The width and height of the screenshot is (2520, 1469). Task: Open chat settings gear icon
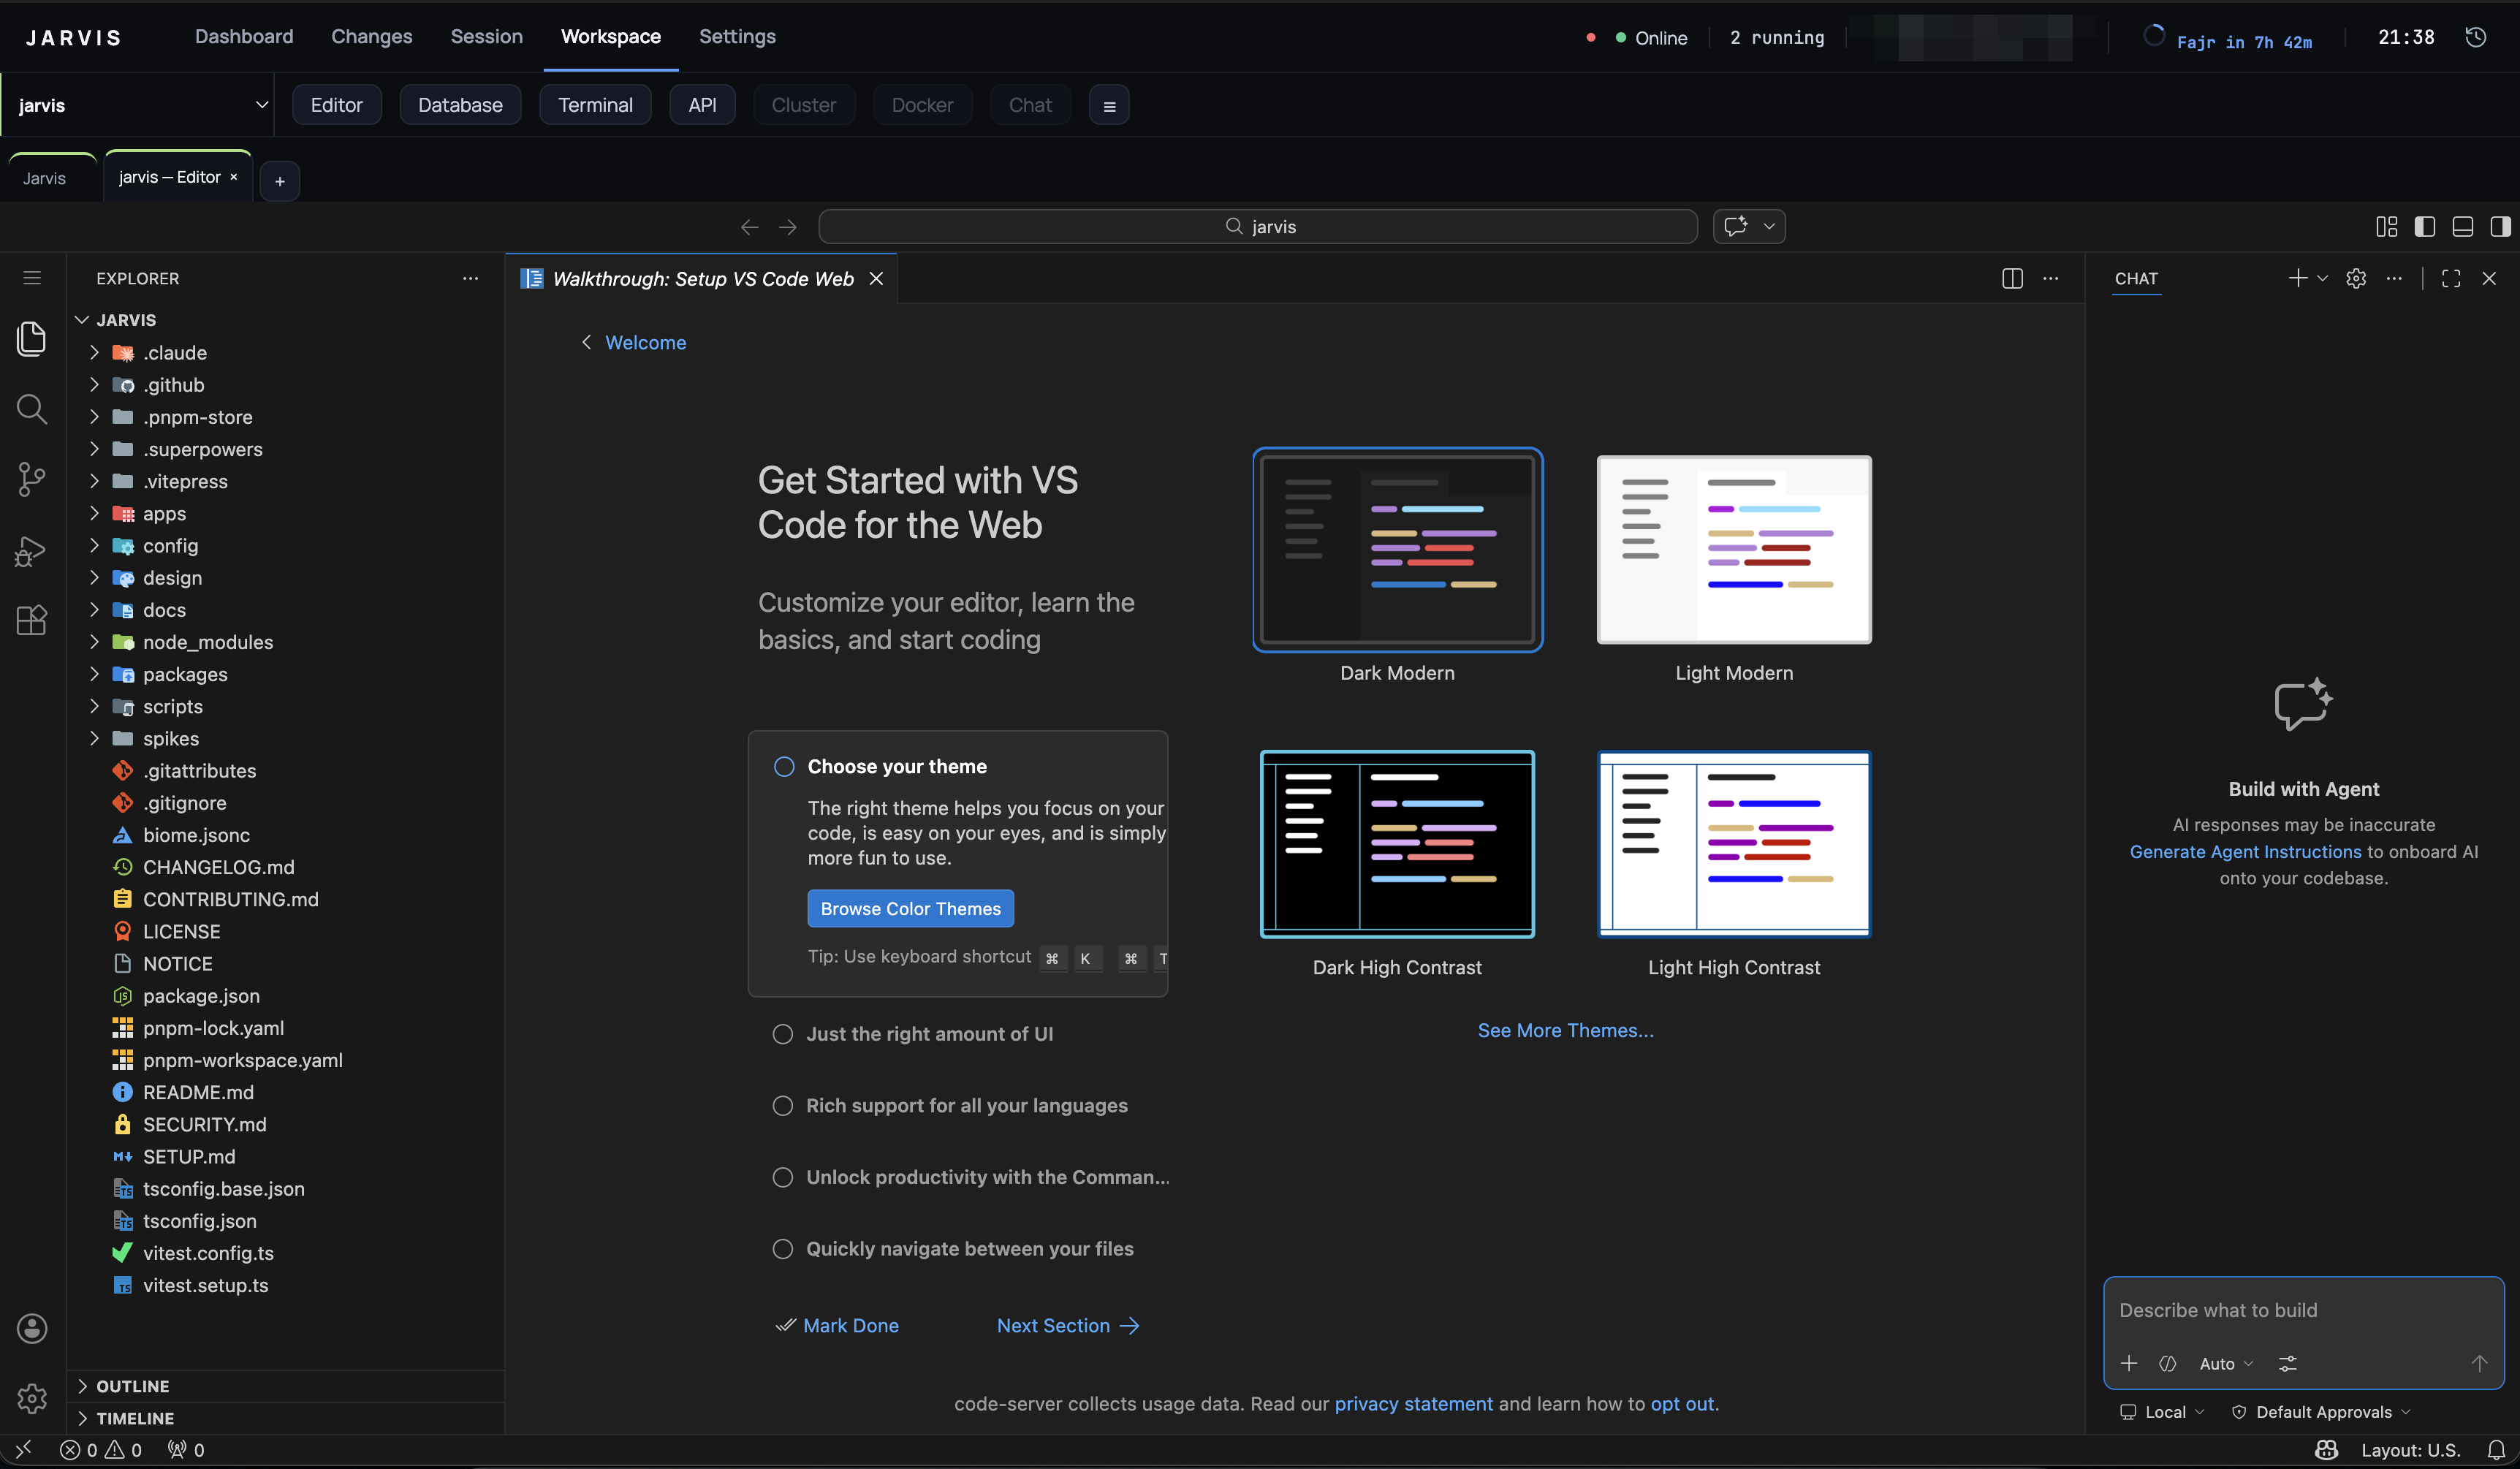click(x=2356, y=278)
